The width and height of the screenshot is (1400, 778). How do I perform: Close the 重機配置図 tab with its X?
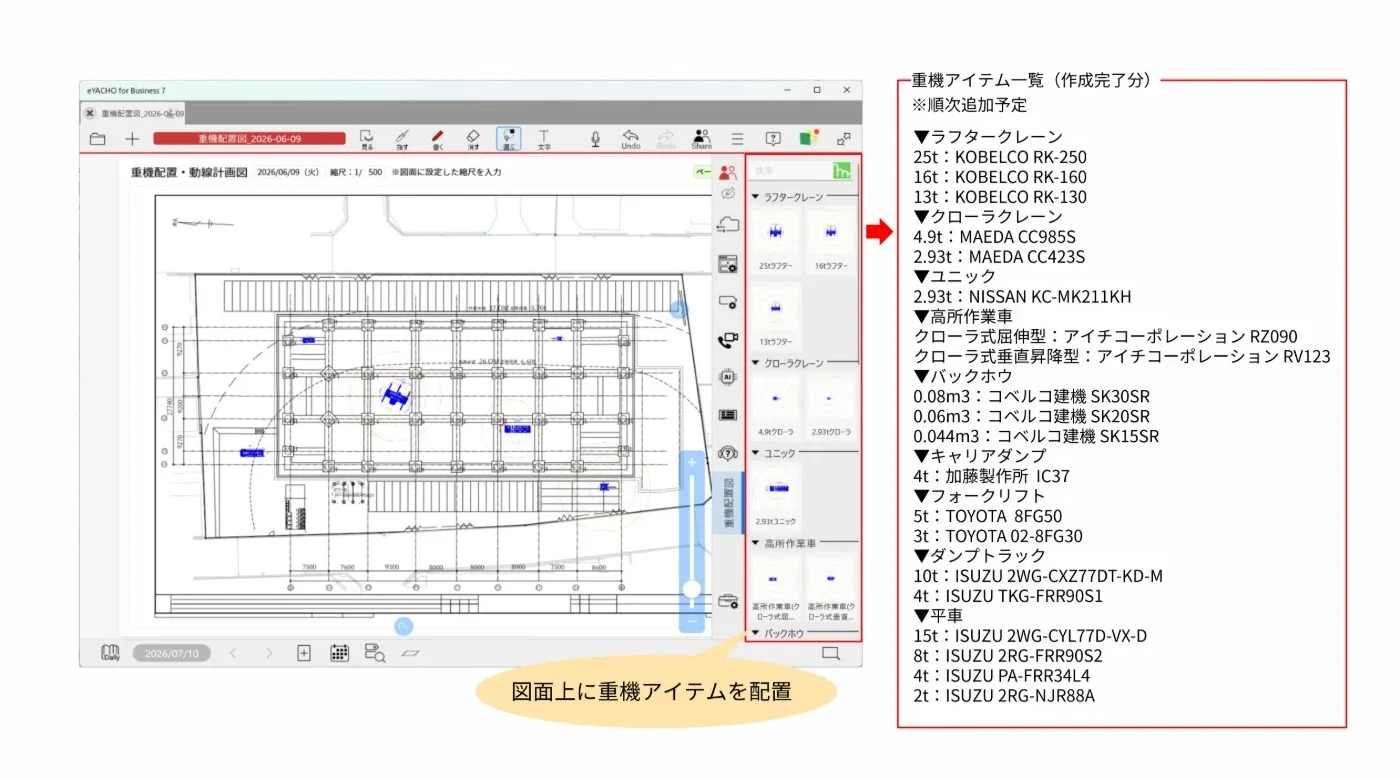[89, 113]
